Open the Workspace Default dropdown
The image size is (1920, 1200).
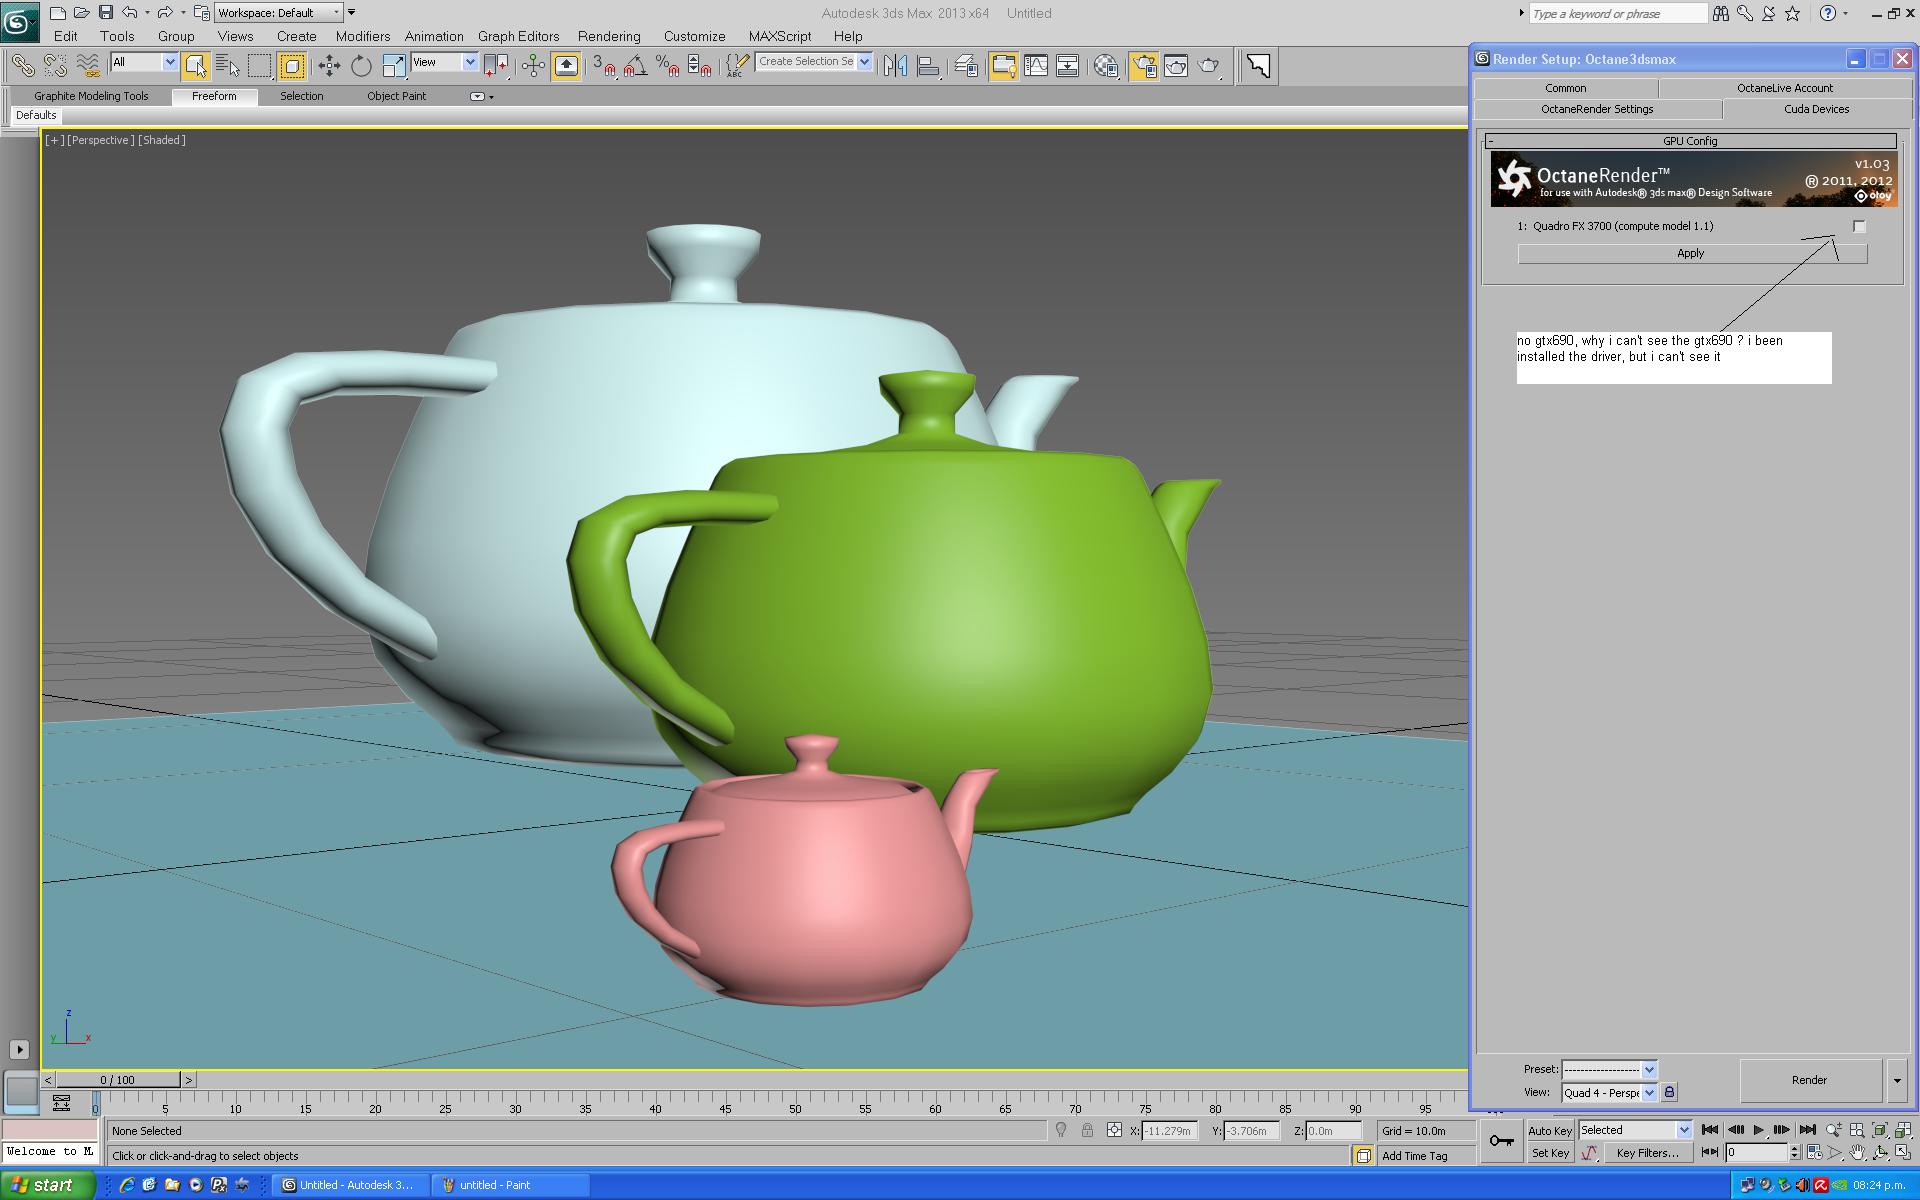pos(279,13)
